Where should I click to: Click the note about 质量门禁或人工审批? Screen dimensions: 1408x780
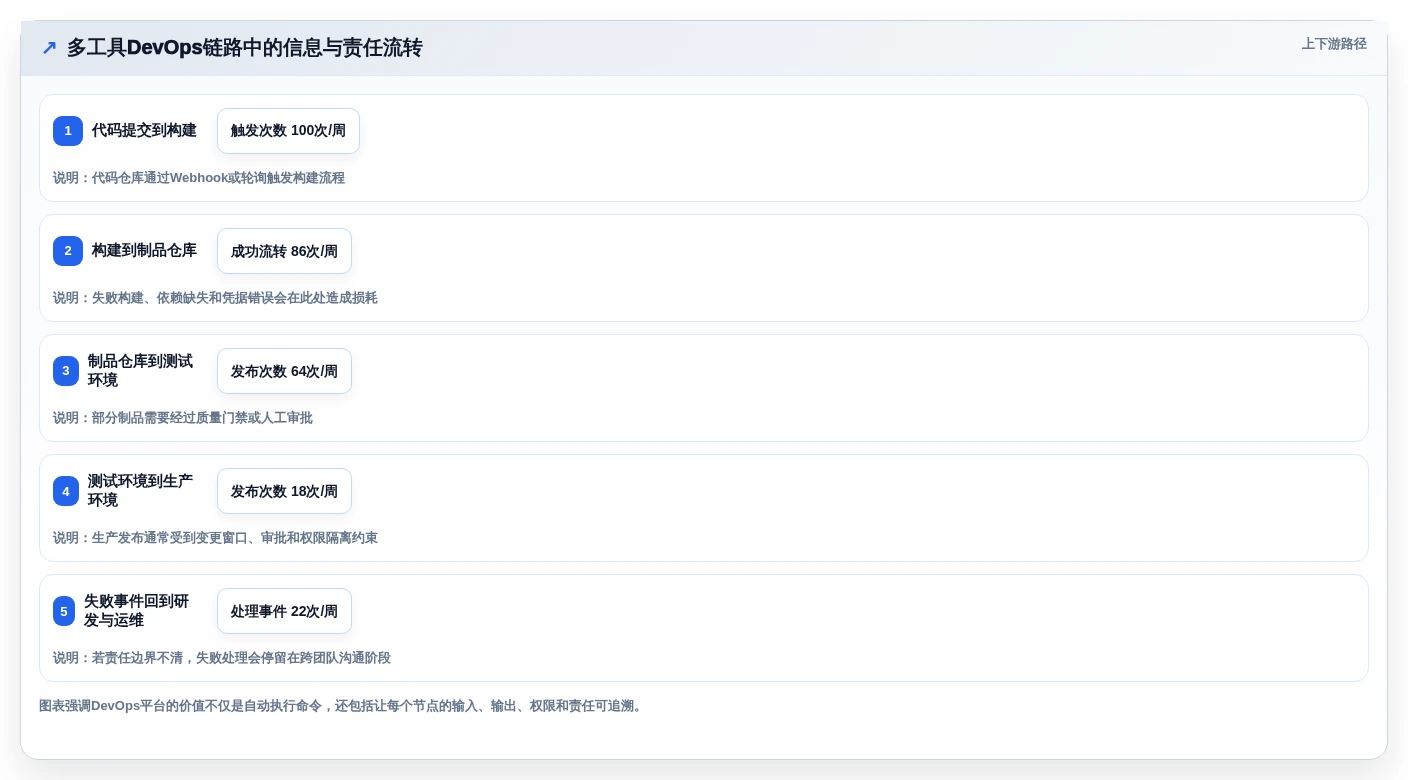(x=183, y=418)
